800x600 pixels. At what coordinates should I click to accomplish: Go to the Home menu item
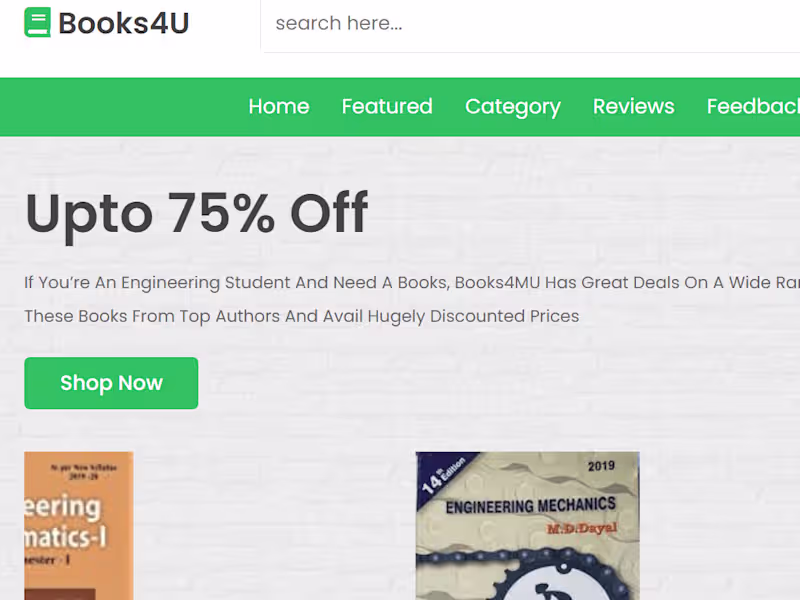pos(279,106)
